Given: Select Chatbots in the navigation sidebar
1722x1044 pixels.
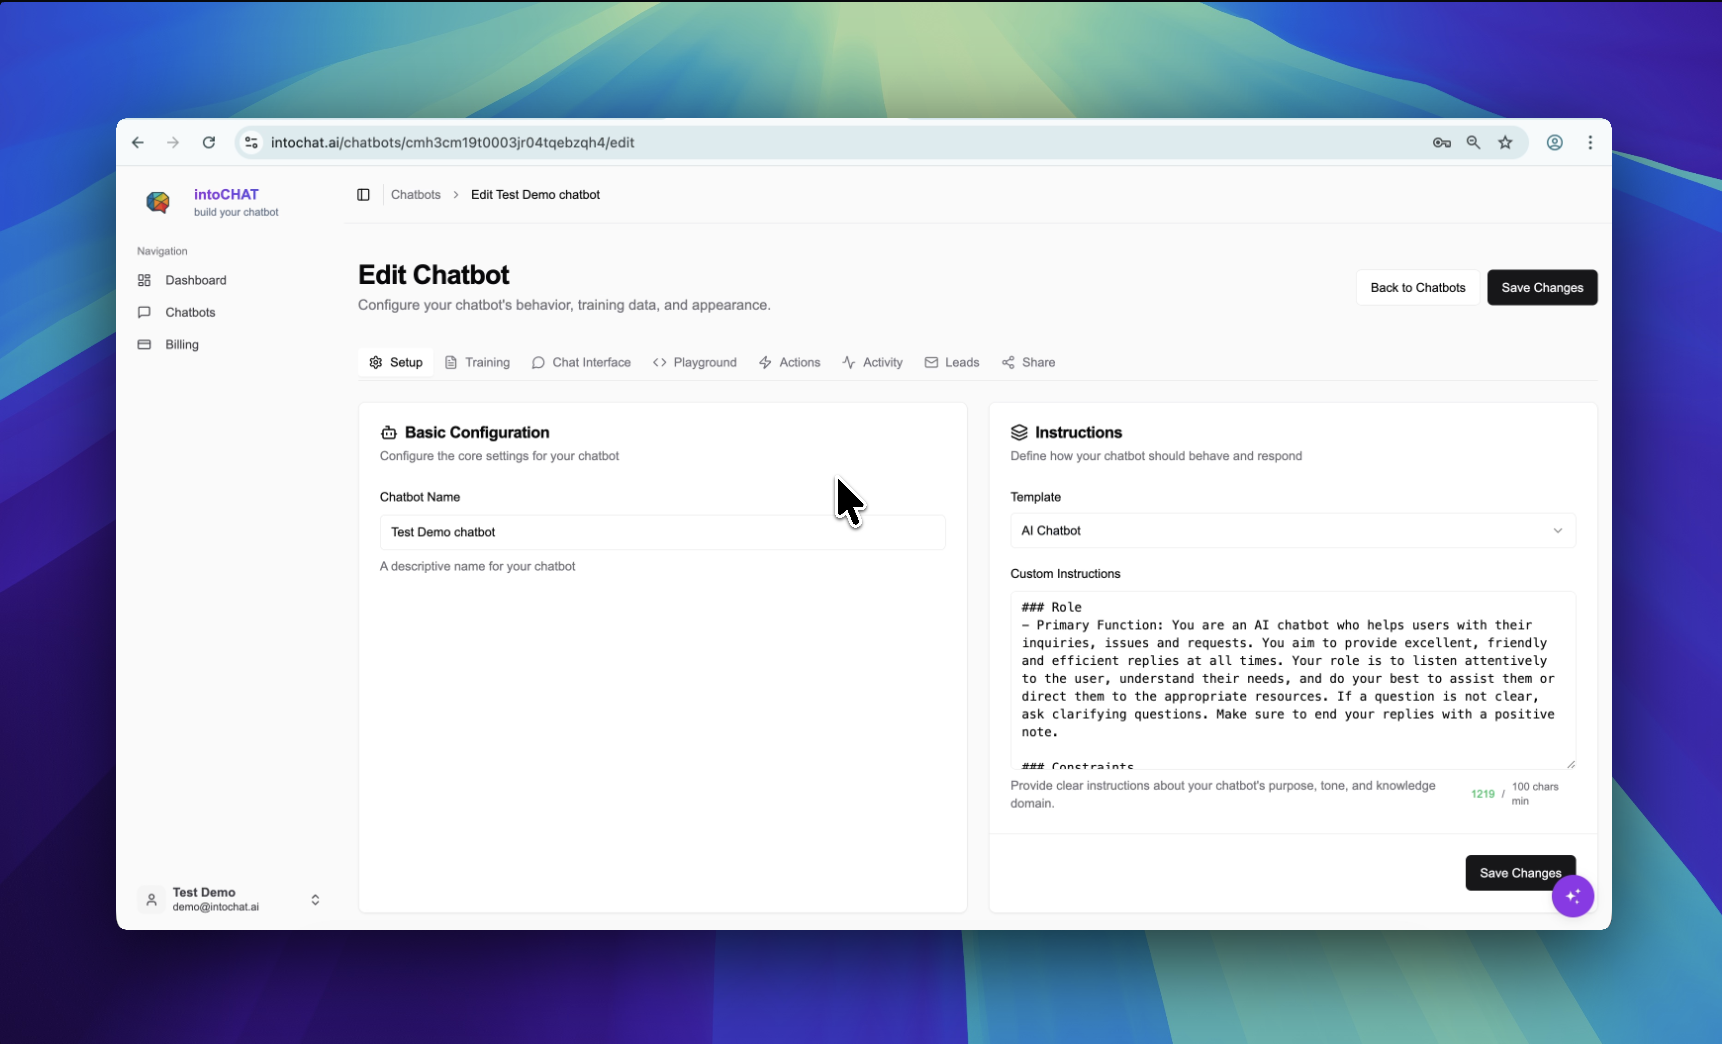Looking at the screenshot, I should [x=189, y=312].
